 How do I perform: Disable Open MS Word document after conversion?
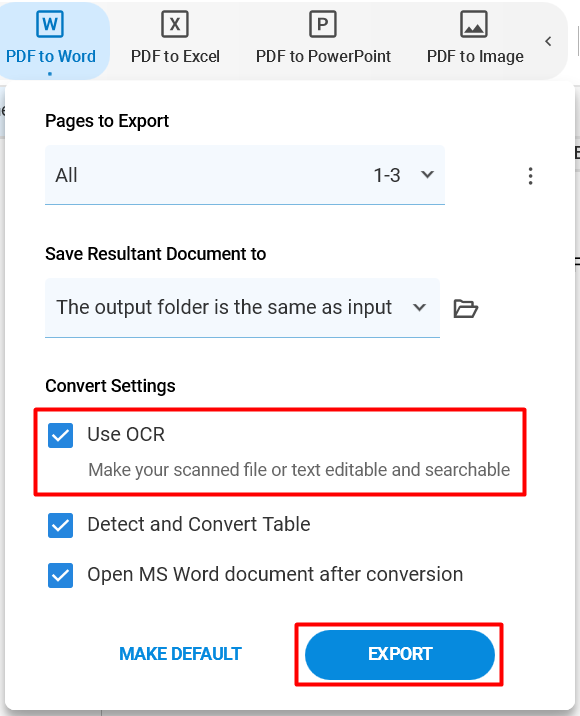coord(60,575)
